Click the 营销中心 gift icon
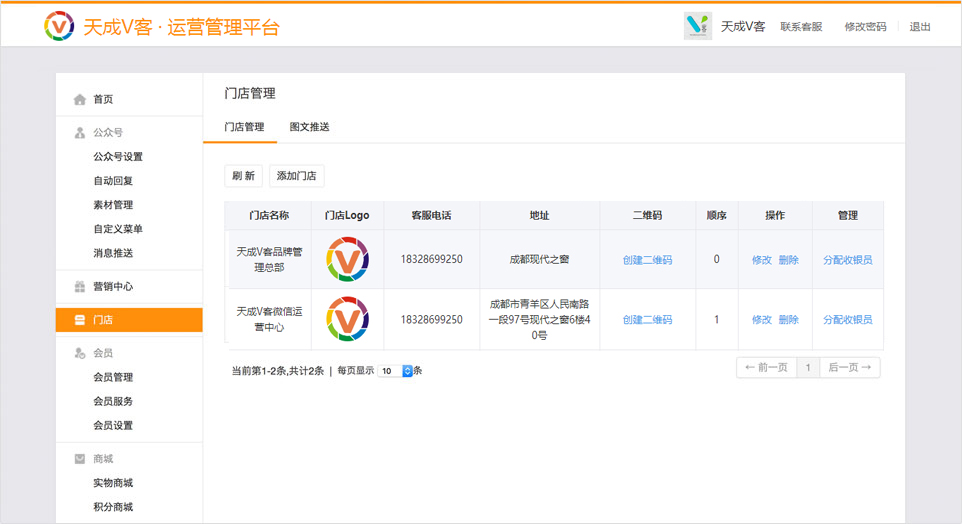 click(x=80, y=287)
